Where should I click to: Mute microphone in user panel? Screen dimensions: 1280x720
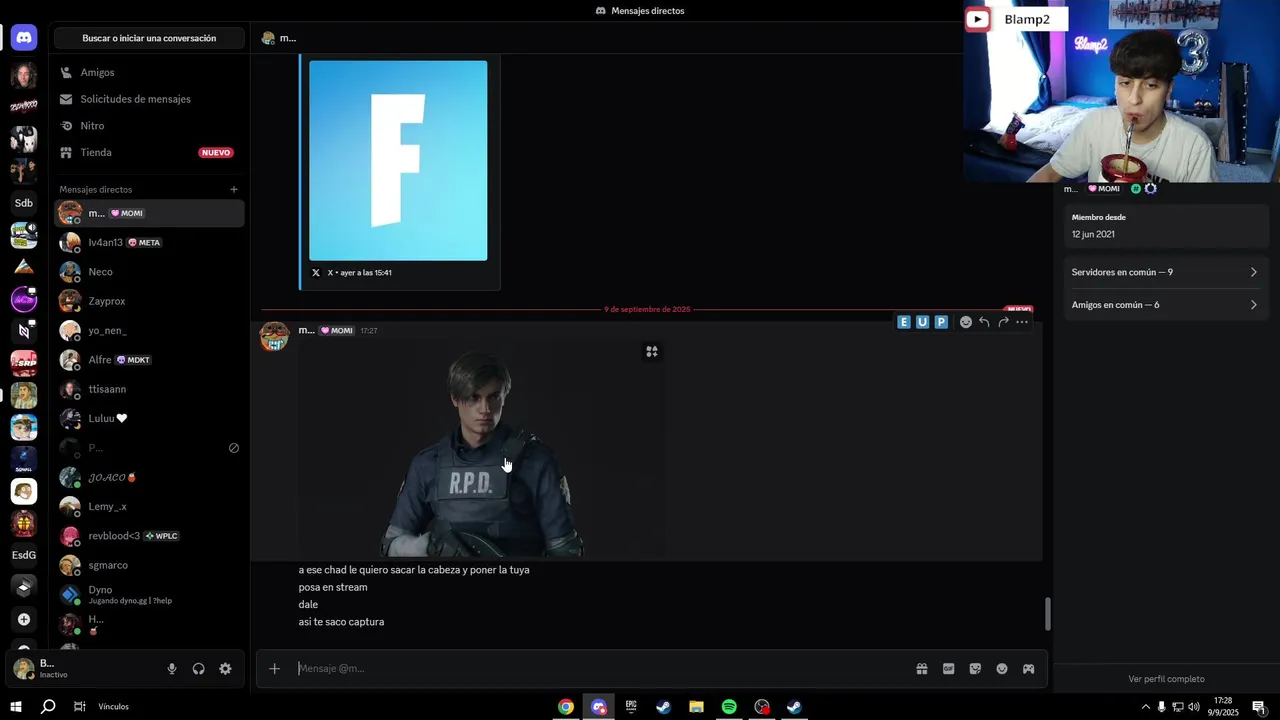(x=172, y=669)
